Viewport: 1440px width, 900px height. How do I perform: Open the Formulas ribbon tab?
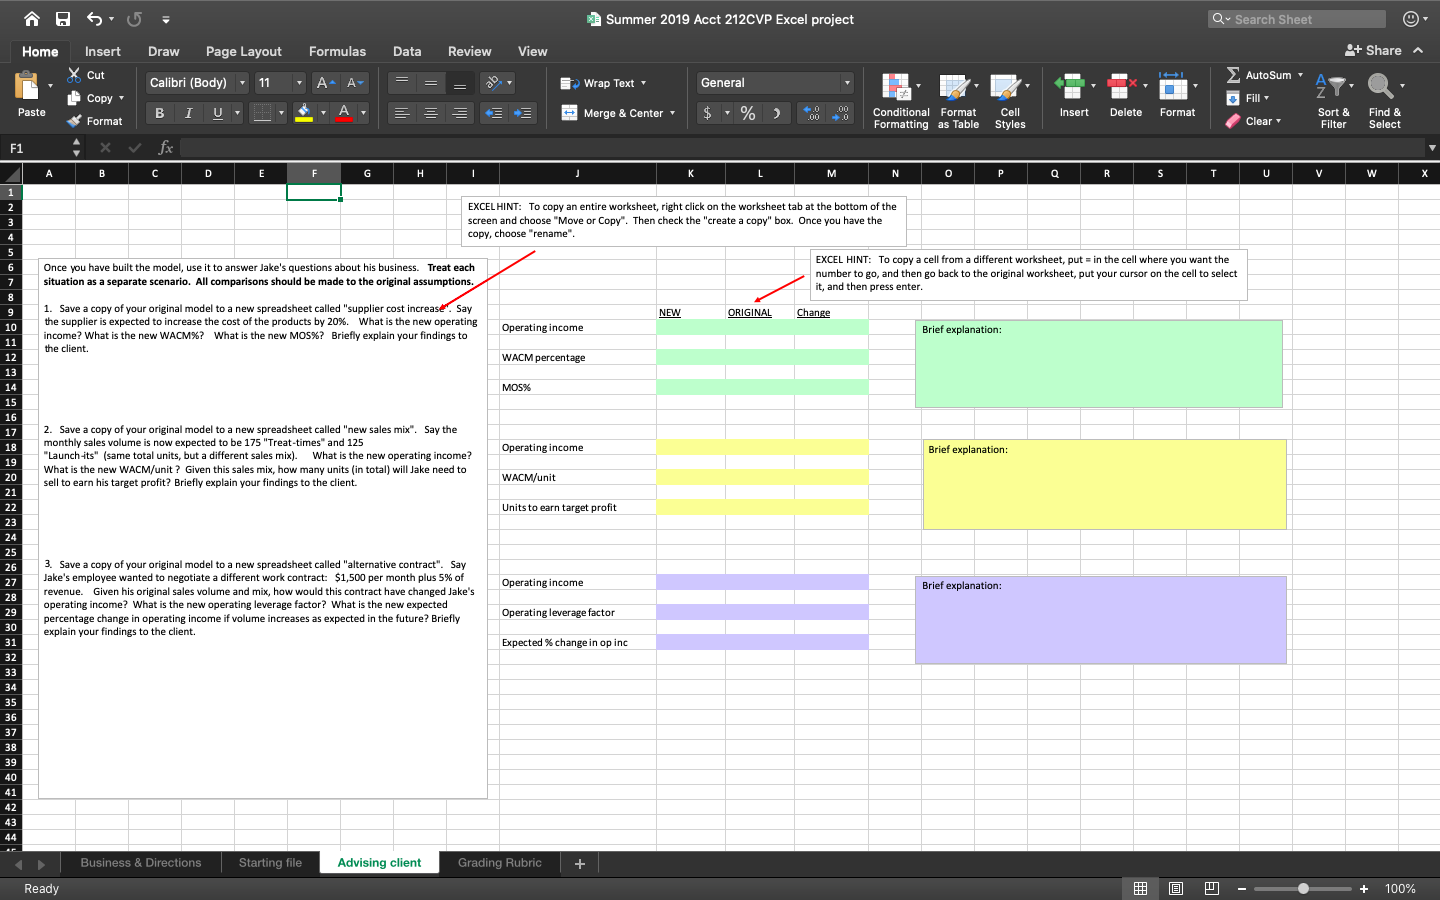click(x=337, y=52)
